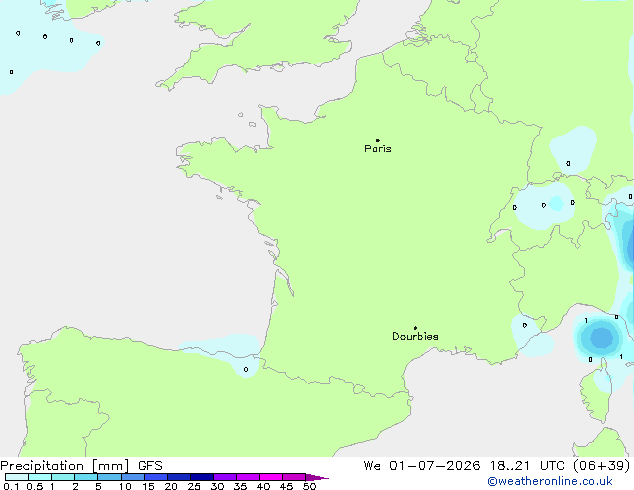
Task: Pick the 15–20 mm legend swatch
Action: click(156, 477)
